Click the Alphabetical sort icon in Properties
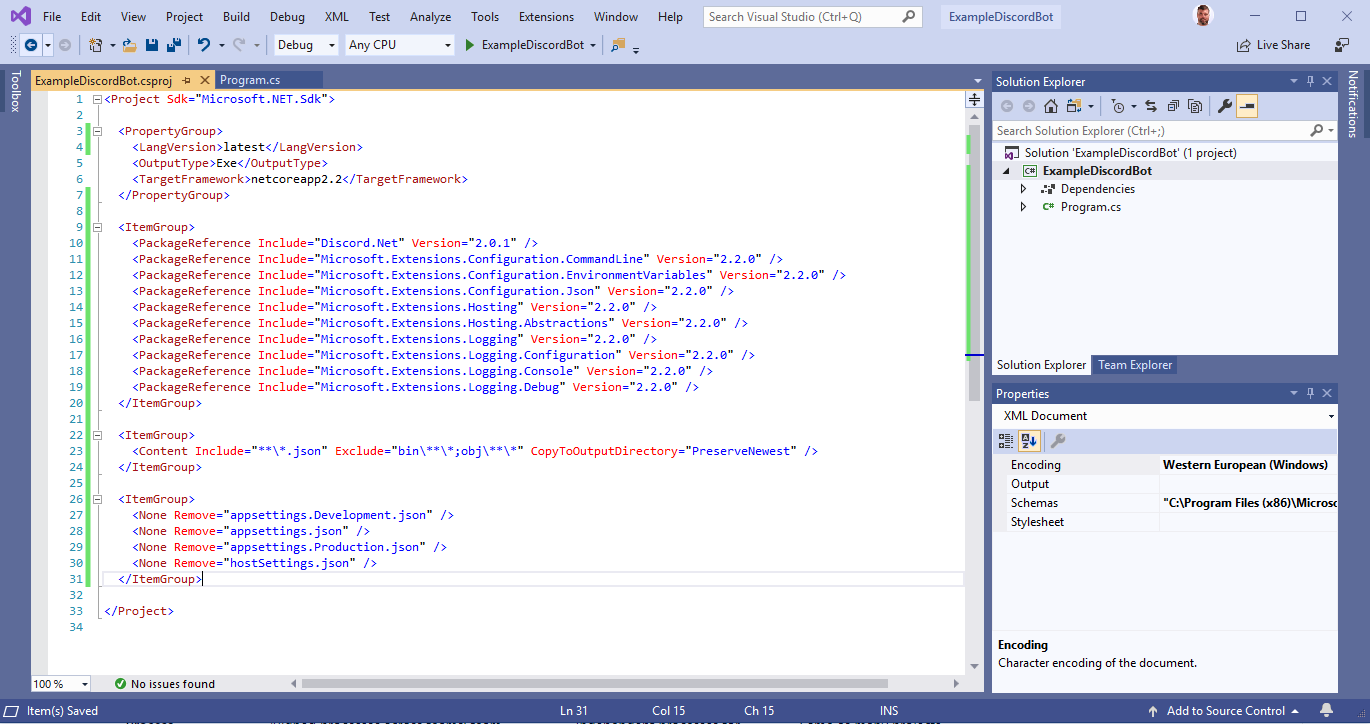Screen dimensions: 1370x724 click(1029, 441)
